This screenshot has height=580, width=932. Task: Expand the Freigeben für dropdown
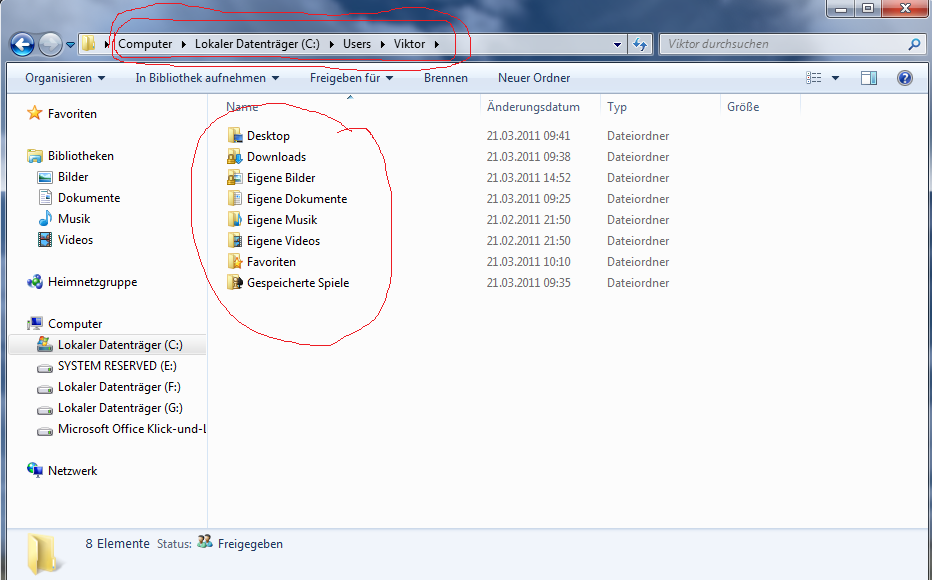click(x=351, y=78)
